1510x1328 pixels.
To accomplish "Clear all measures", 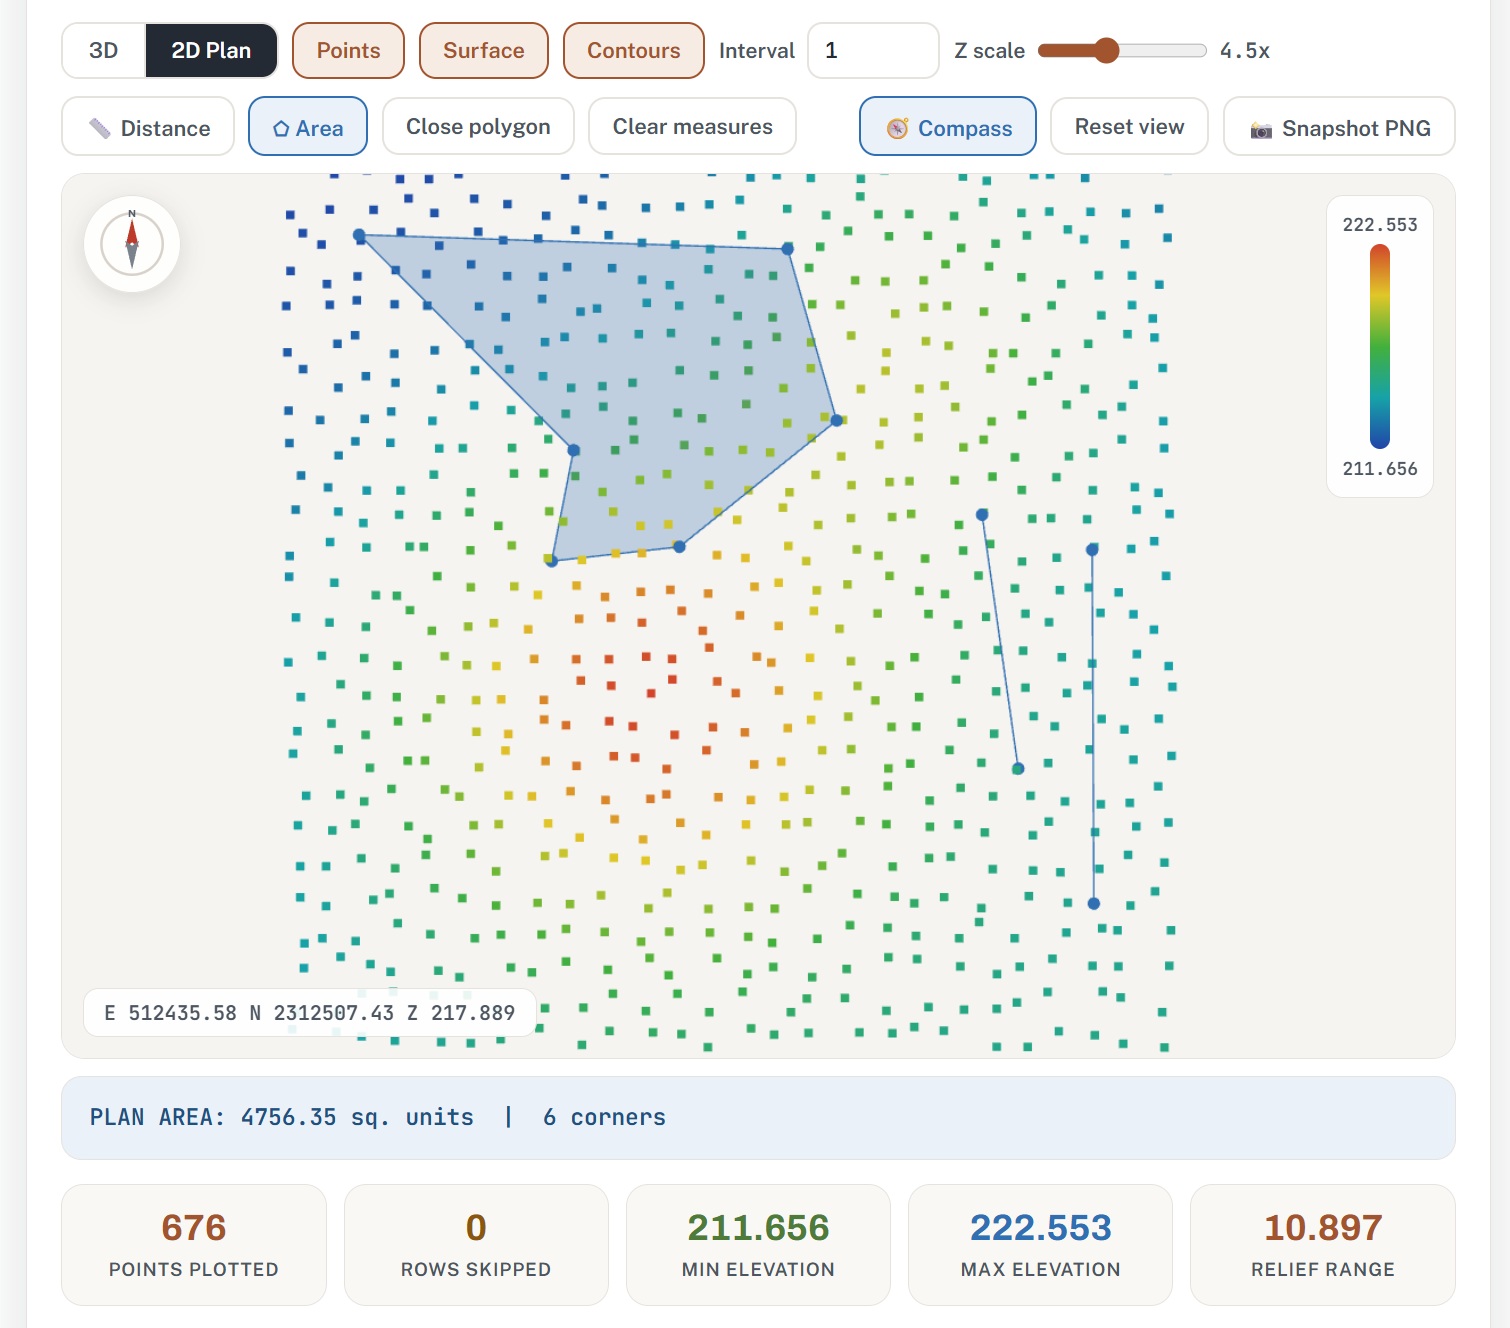I will pyautogui.click(x=693, y=126).
